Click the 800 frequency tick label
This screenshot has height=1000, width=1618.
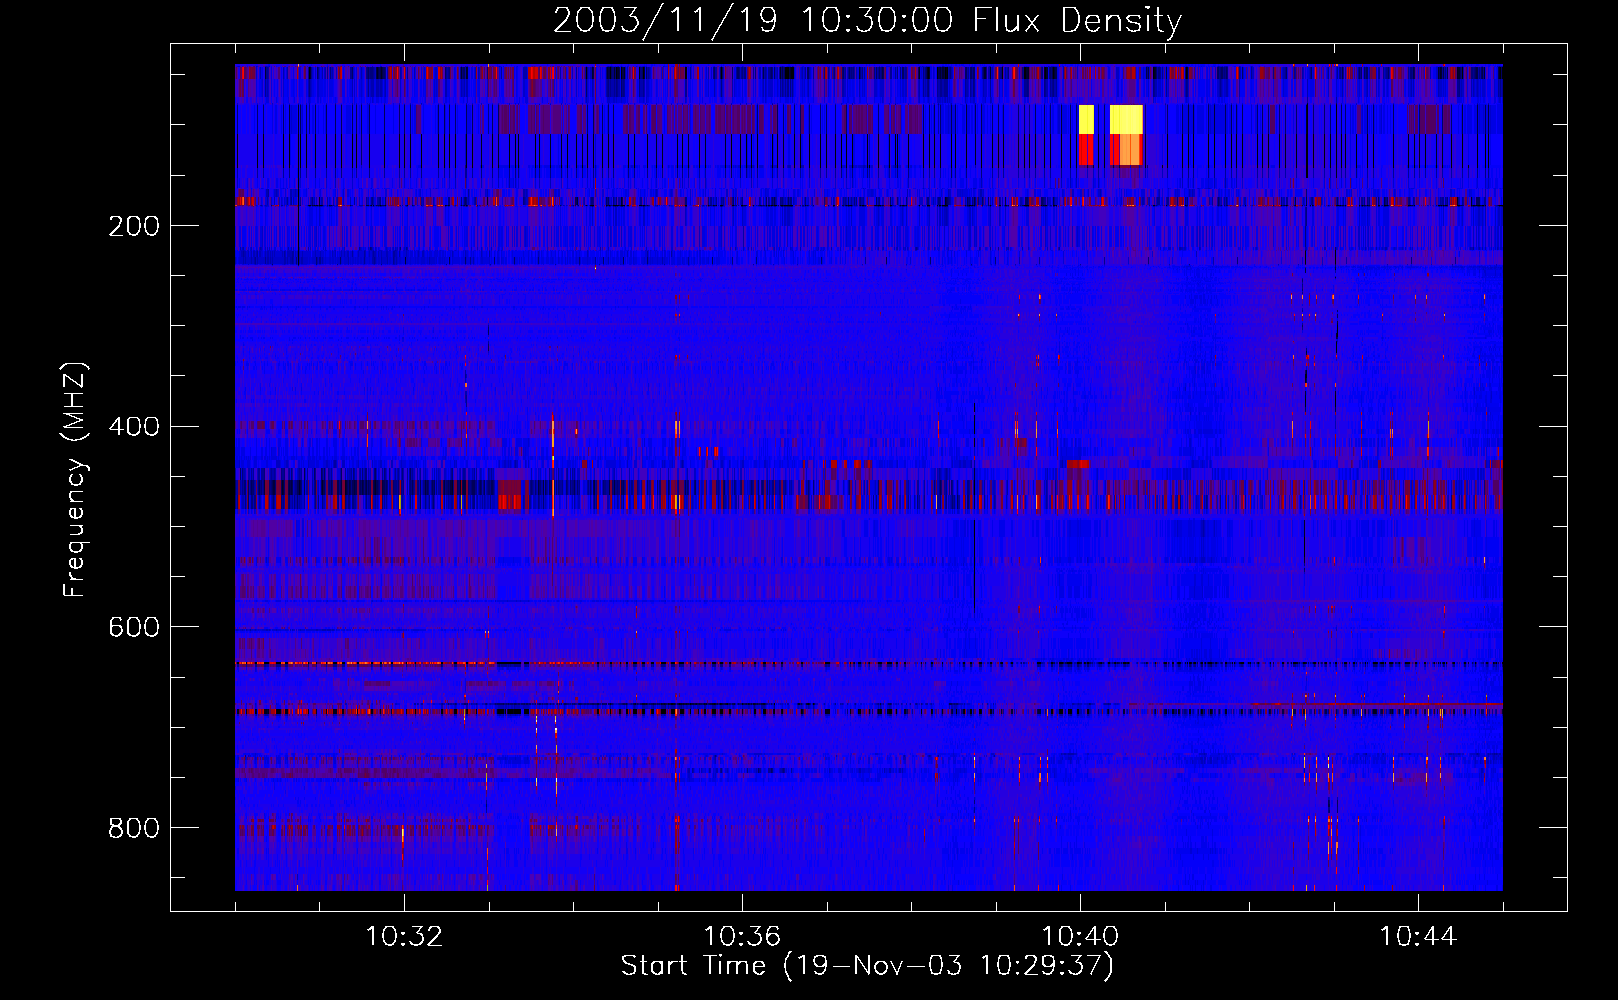pyautogui.click(x=134, y=828)
